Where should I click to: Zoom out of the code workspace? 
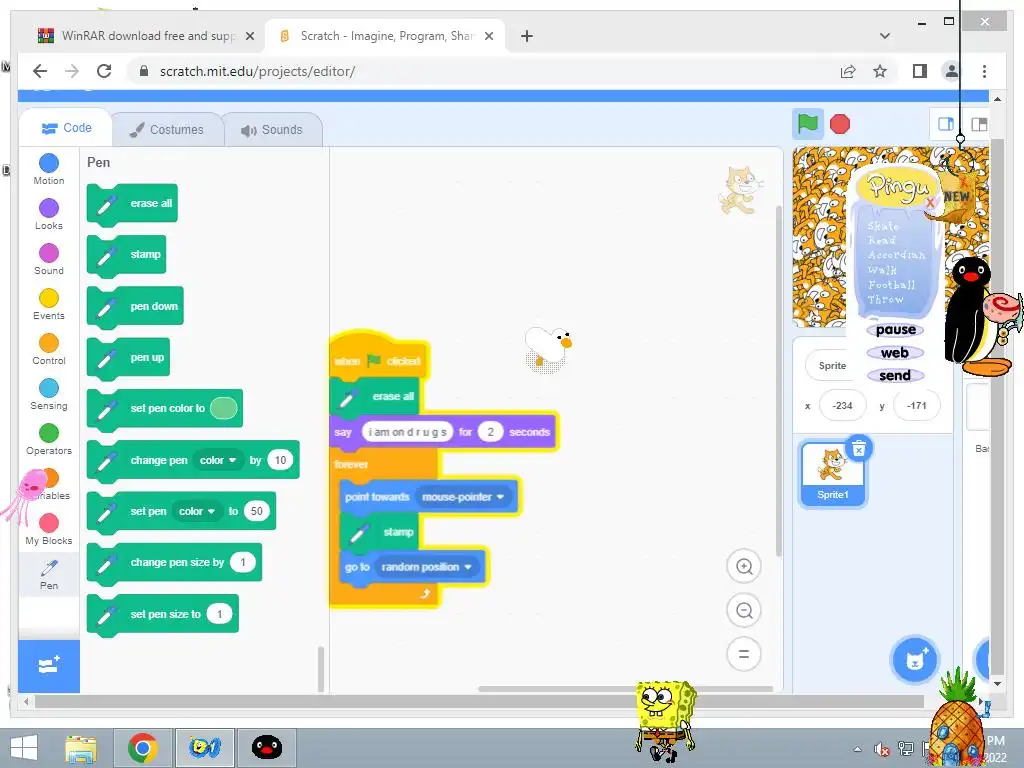744,611
